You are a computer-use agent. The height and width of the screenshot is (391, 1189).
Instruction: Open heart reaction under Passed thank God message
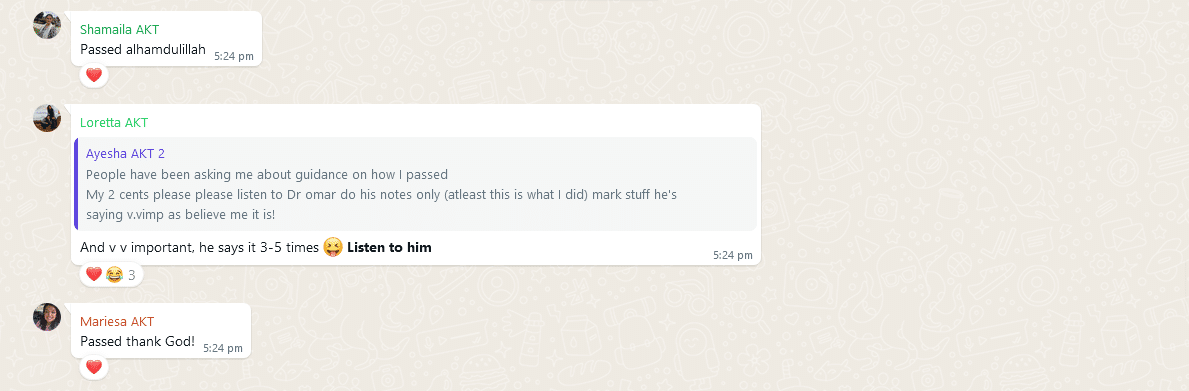point(94,368)
